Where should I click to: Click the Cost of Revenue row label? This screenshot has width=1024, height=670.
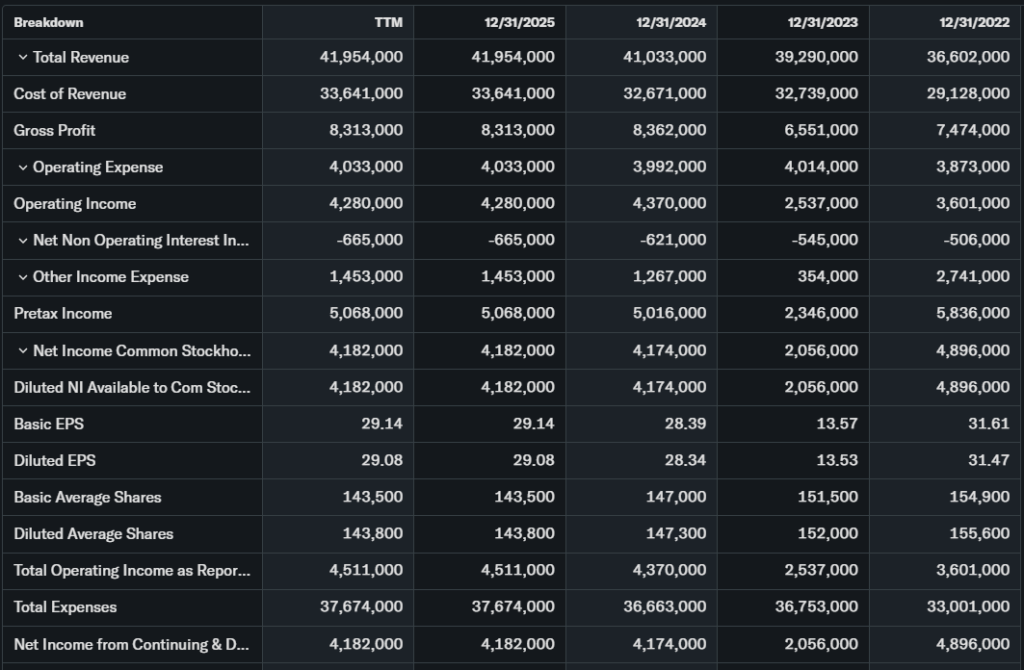70,94
